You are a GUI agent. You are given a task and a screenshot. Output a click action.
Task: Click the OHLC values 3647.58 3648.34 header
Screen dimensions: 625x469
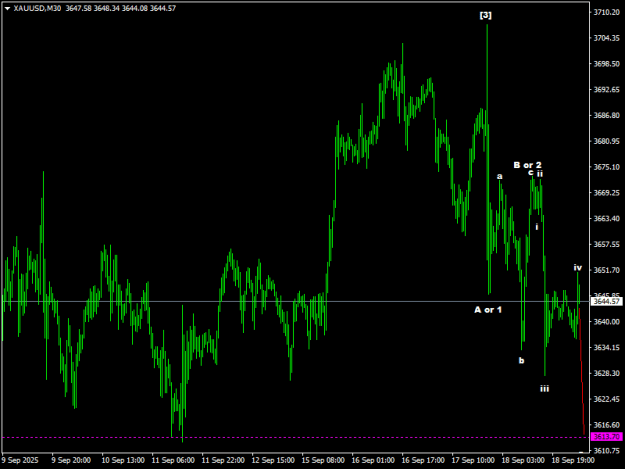120,8
